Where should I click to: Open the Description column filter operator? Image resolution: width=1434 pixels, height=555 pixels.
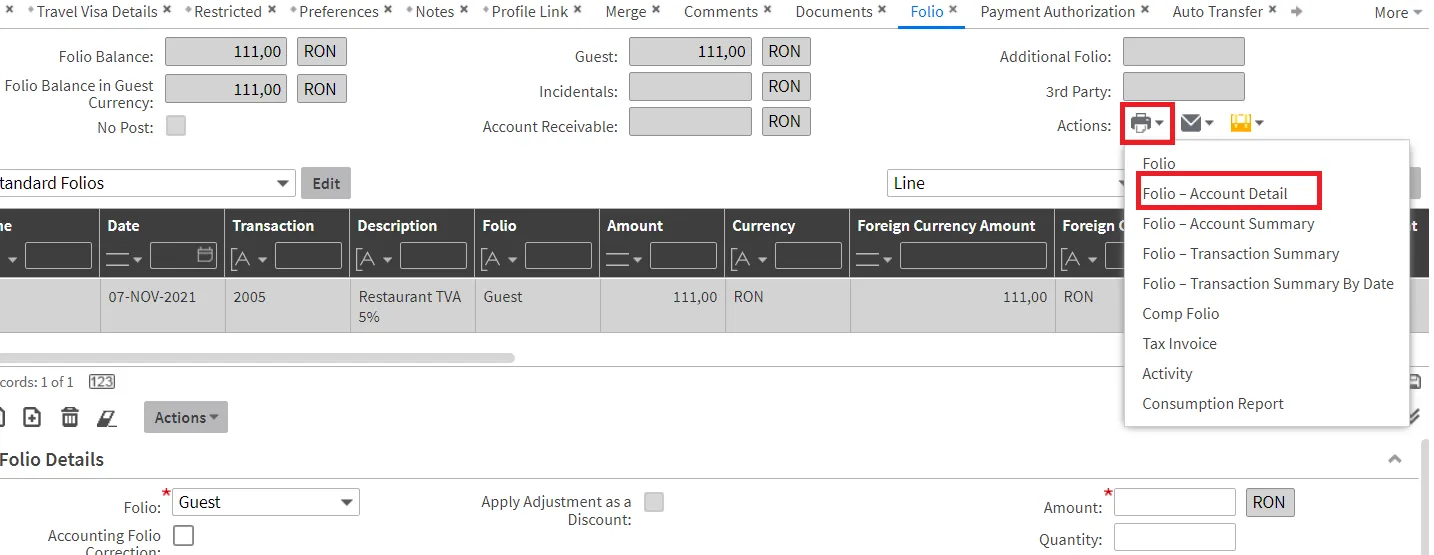tap(375, 259)
